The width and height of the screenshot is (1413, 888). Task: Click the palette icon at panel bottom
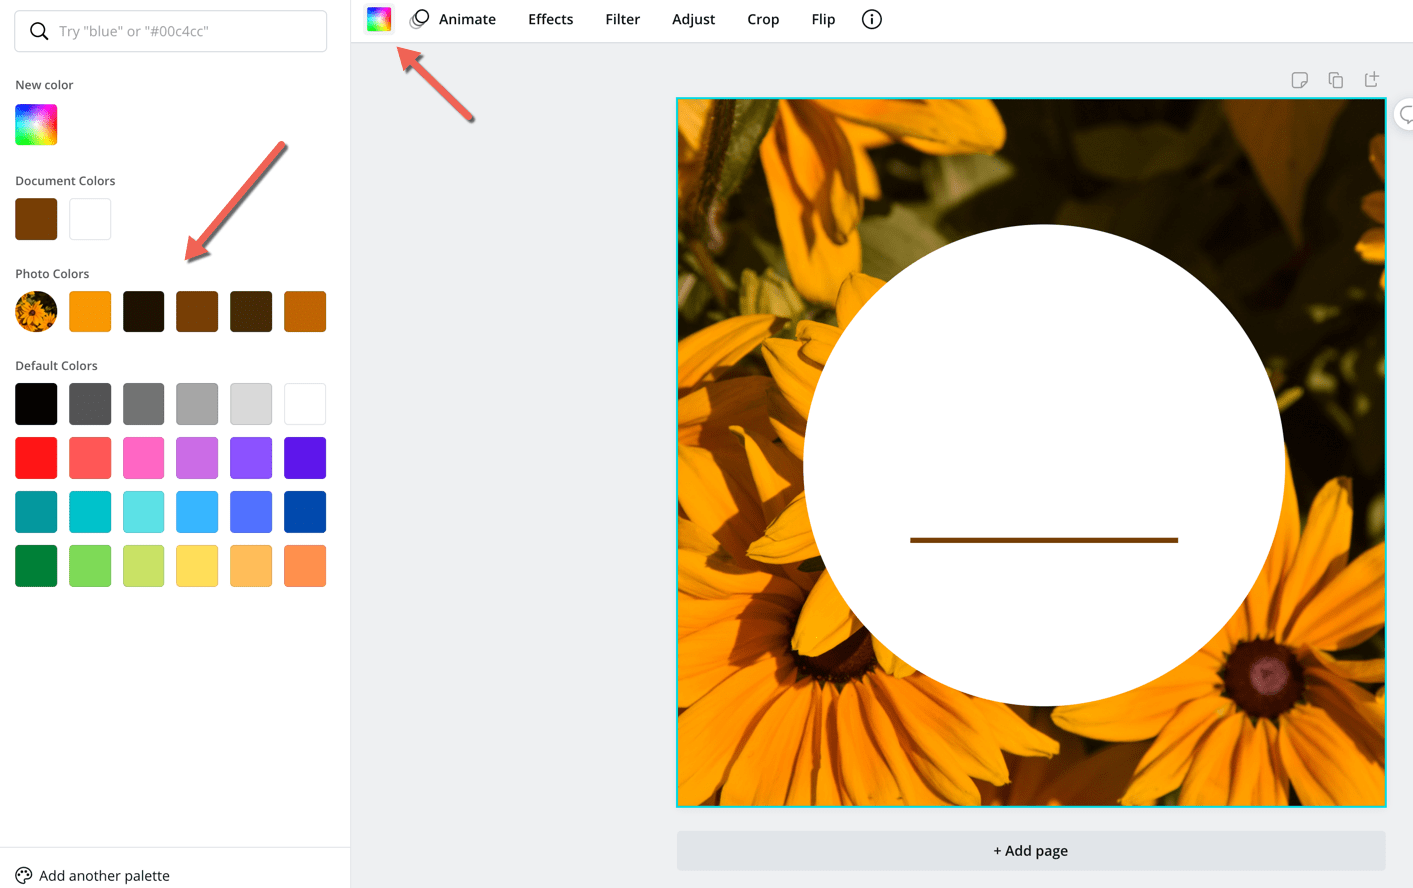(x=24, y=875)
